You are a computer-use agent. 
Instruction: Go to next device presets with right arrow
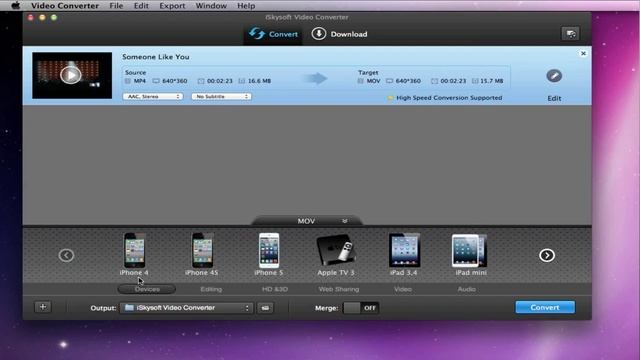547,256
